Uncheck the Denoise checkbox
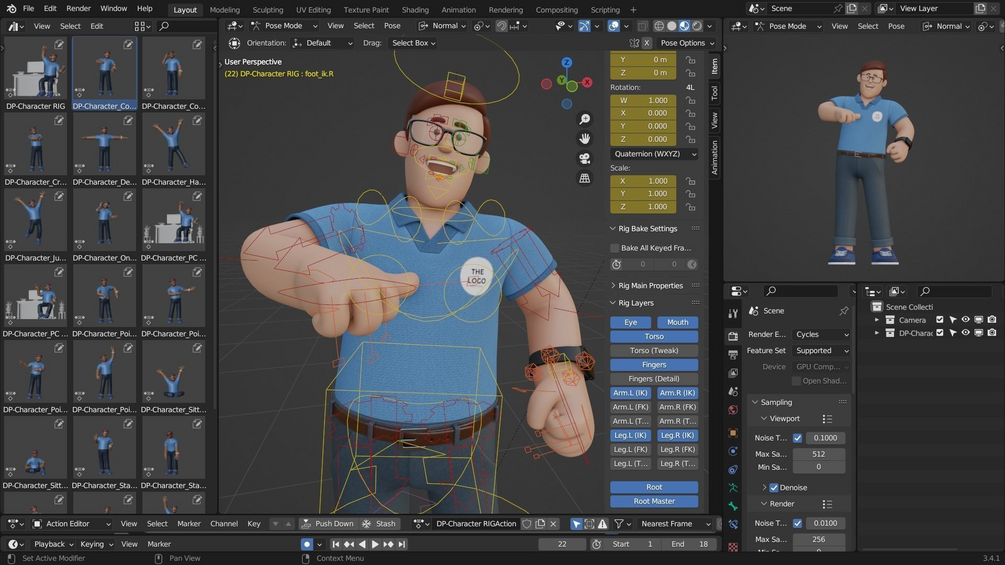Screen dimensions: 1005x565 (773, 488)
